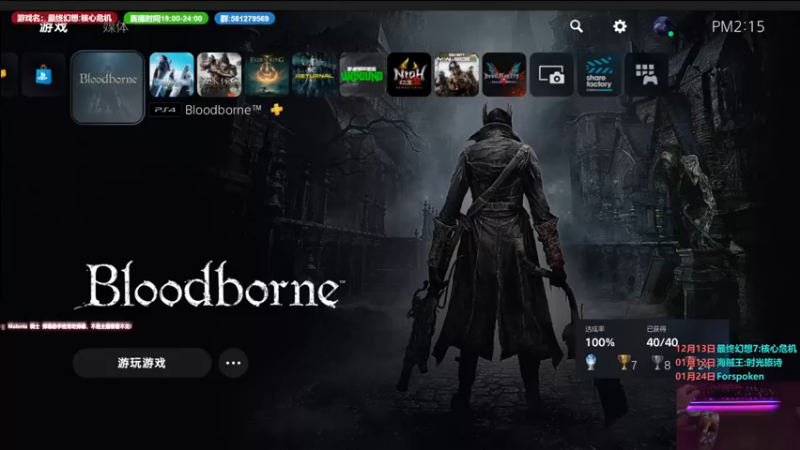Click the 01月24日 Forspoken schedule line
Screen dimensions: 800x450
pyautogui.click(x=719, y=377)
